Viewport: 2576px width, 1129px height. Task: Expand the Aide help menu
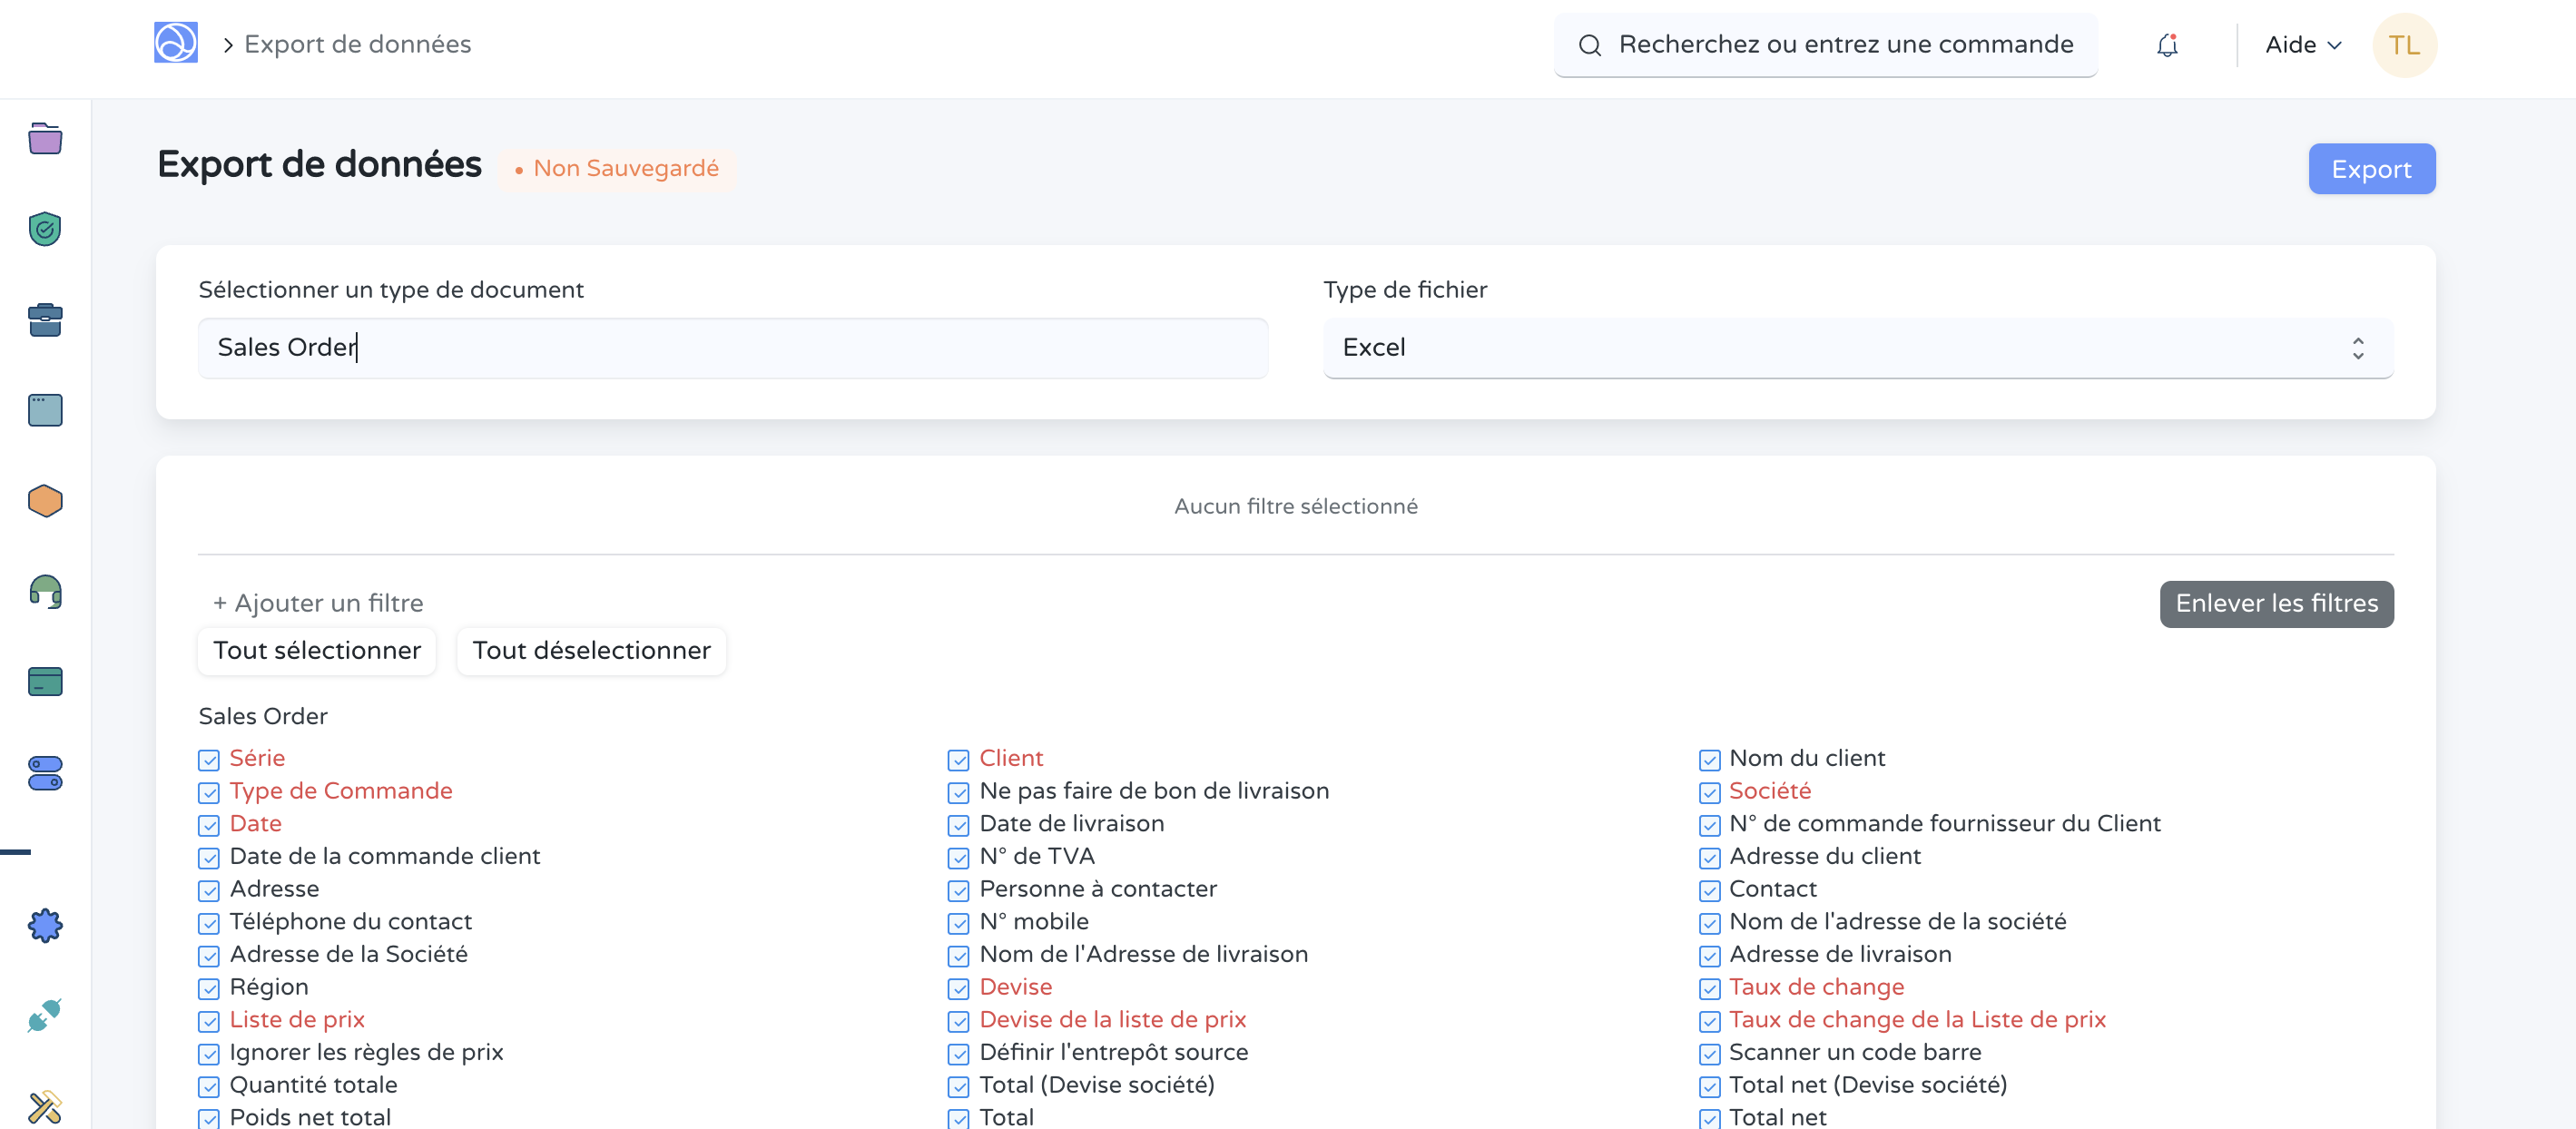click(x=2302, y=45)
